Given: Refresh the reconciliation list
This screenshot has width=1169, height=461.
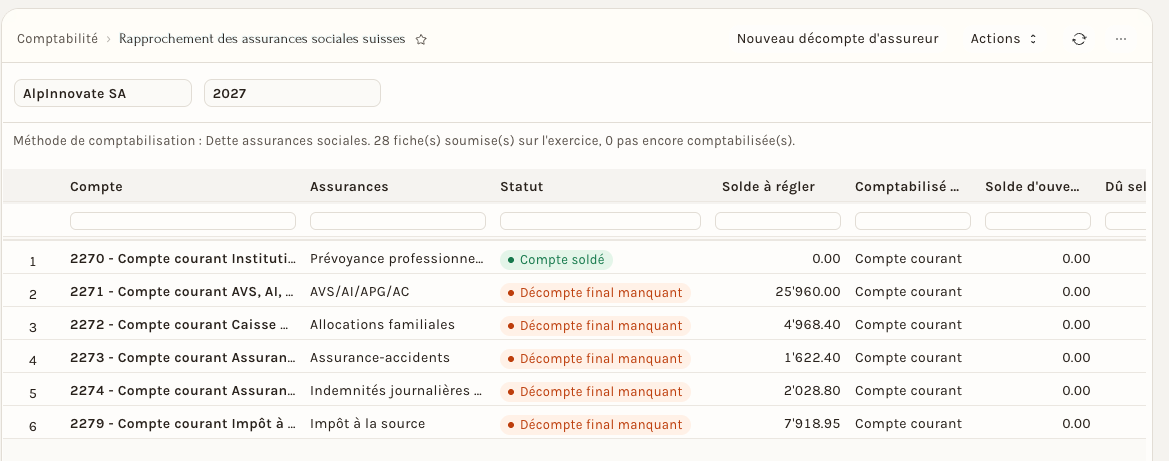Looking at the screenshot, I should pyautogui.click(x=1079, y=39).
